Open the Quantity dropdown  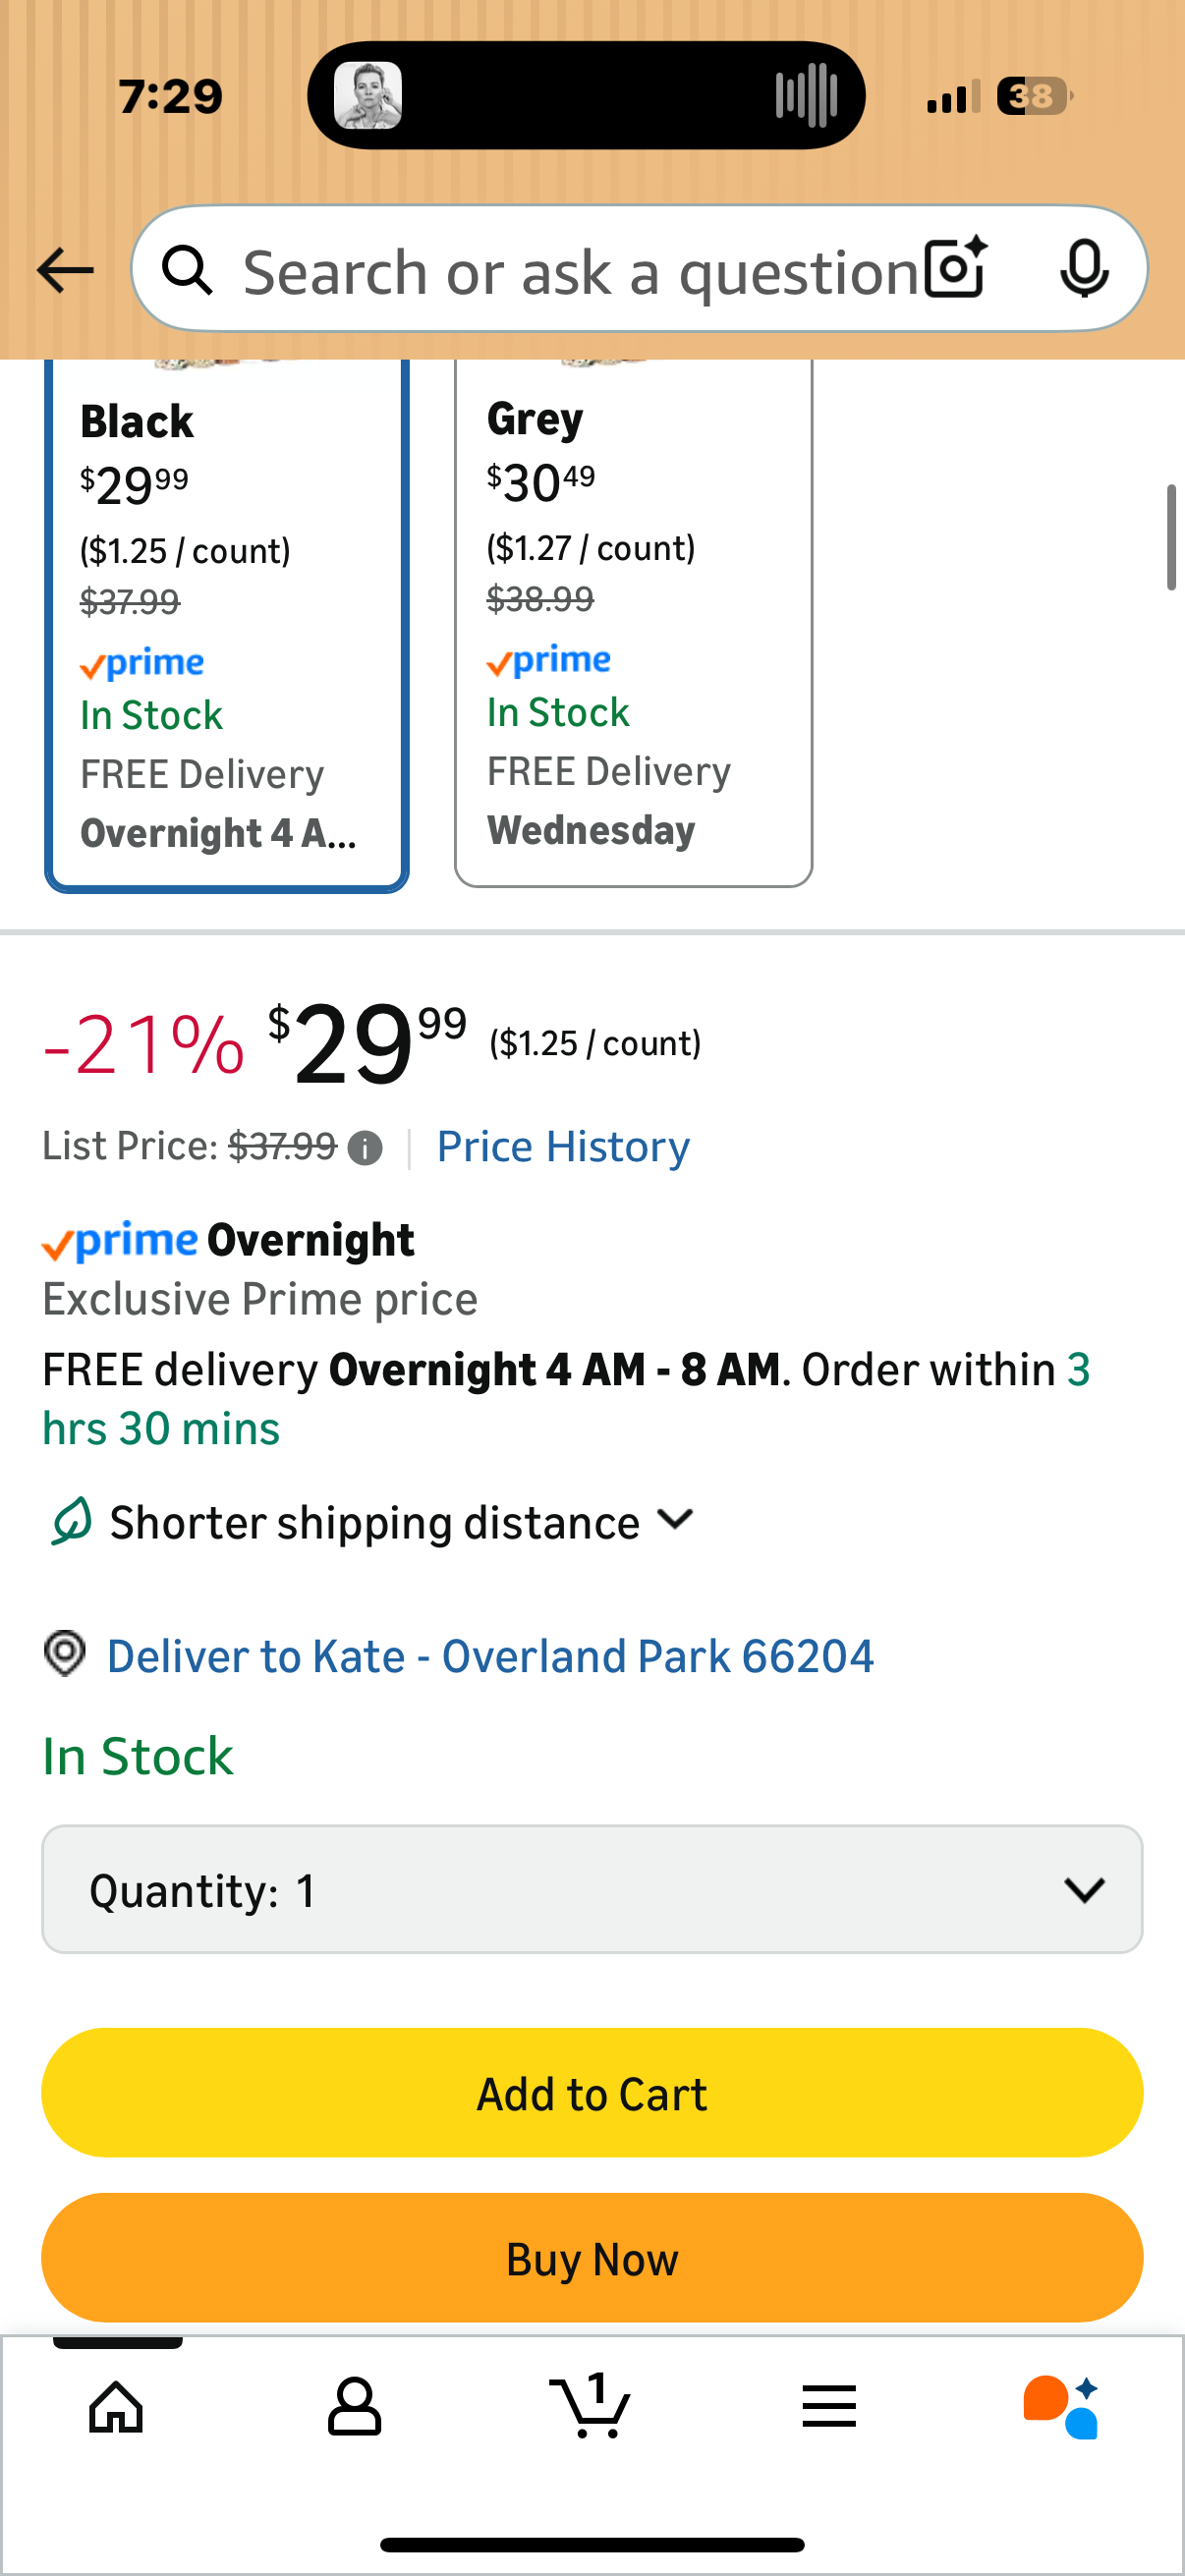pos(592,1889)
